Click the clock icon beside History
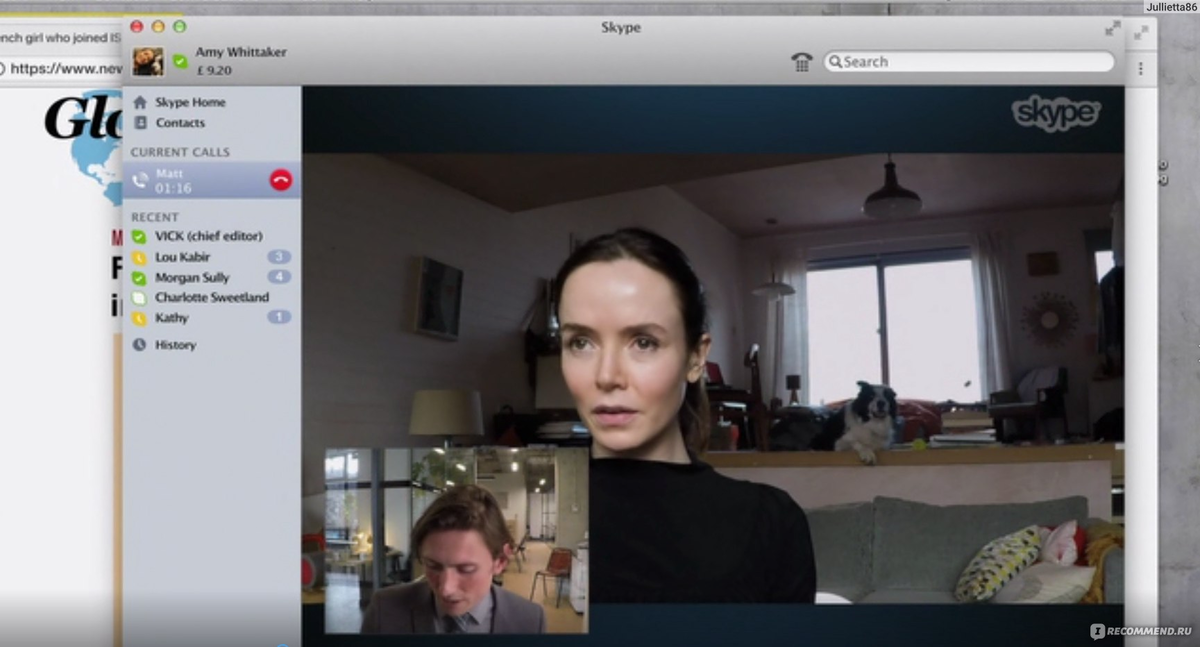 (139, 344)
